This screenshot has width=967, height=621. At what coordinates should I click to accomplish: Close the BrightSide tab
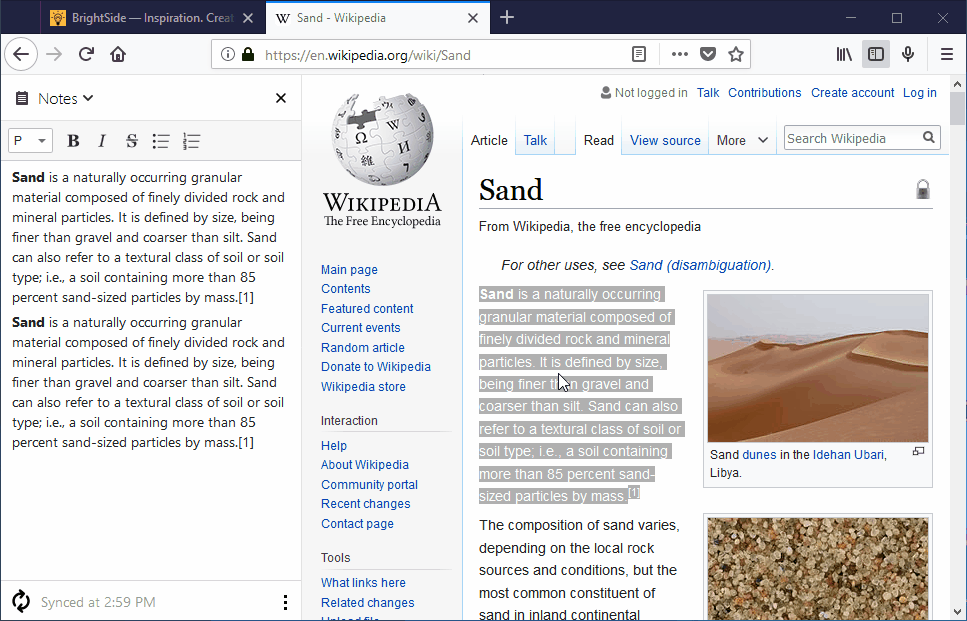248,18
